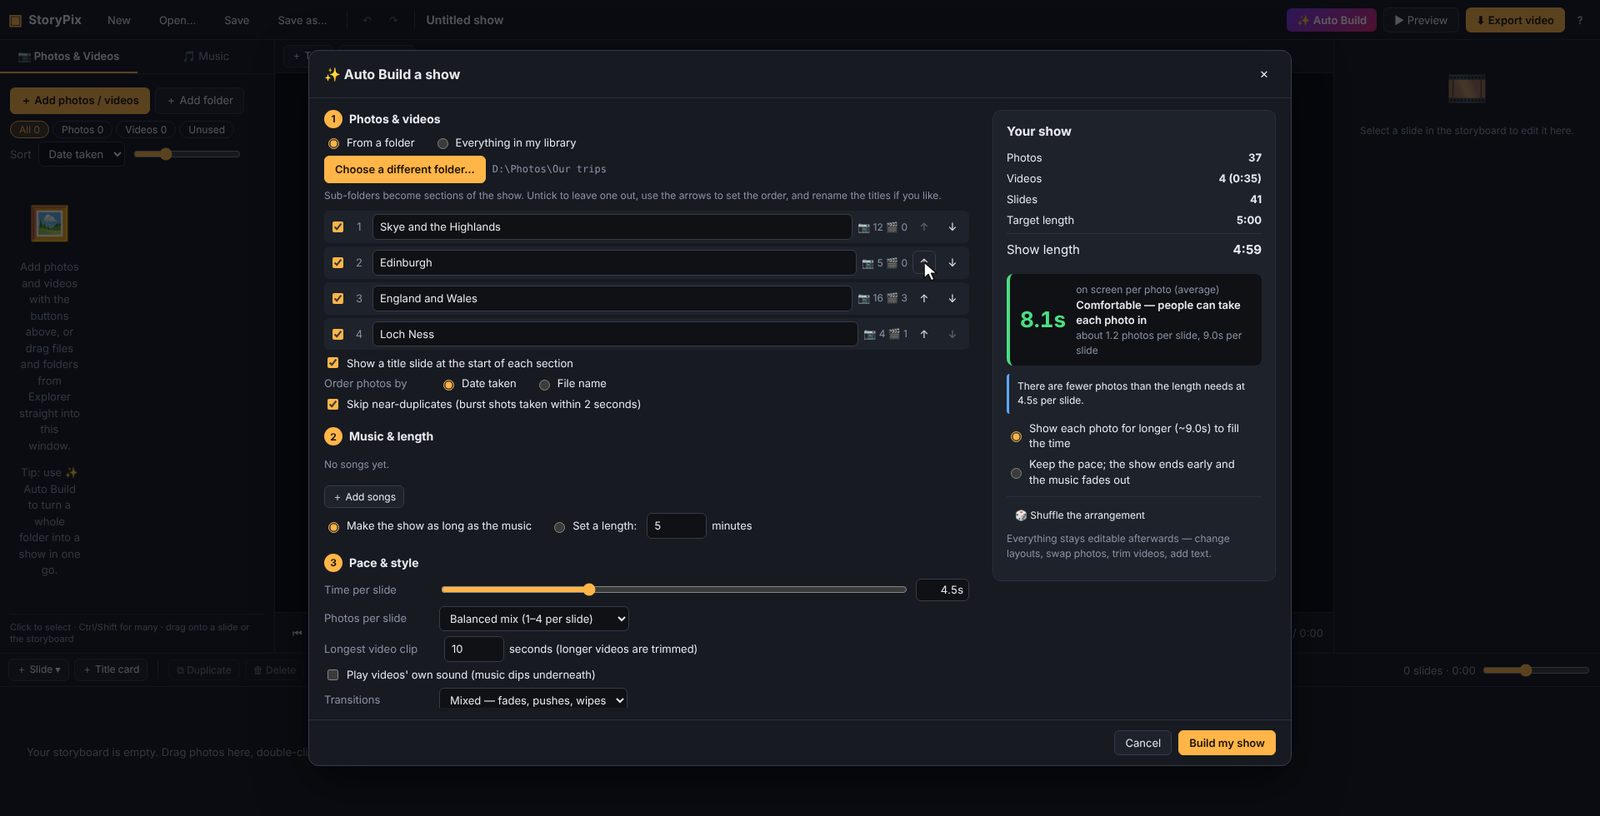Switch to Photos & Videos tab
1600x816 pixels.
click(69, 56)
